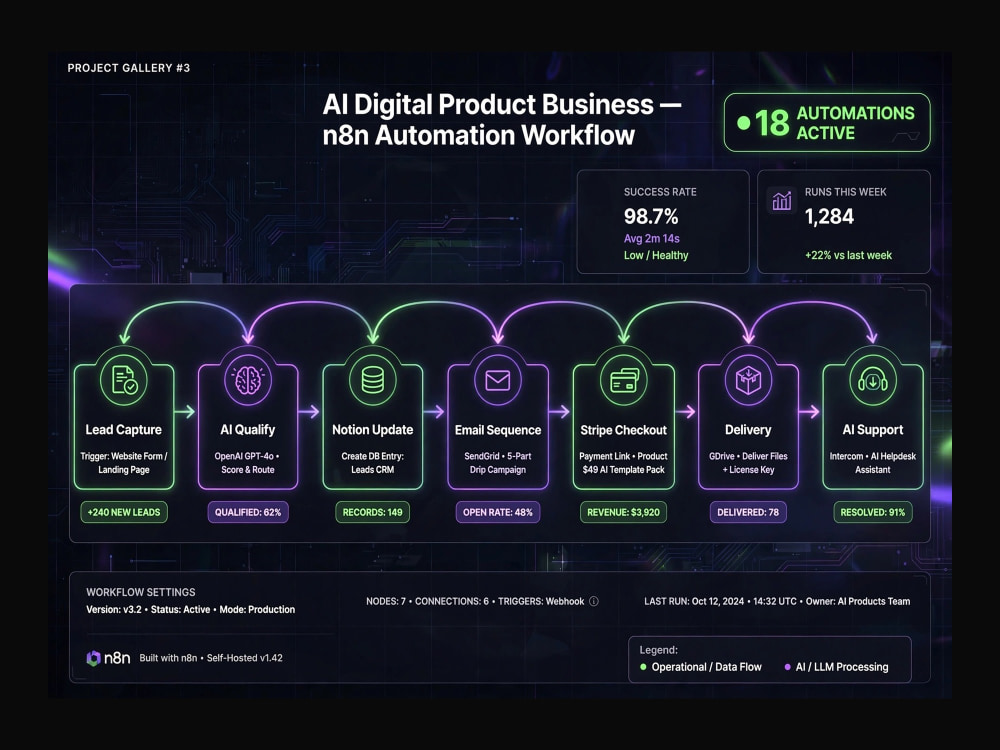The width and height of the screenshot is (1000, 750).
Task: Click the Intercom AI Helpdesk Assistant text
Action: [x=872, y=463]
